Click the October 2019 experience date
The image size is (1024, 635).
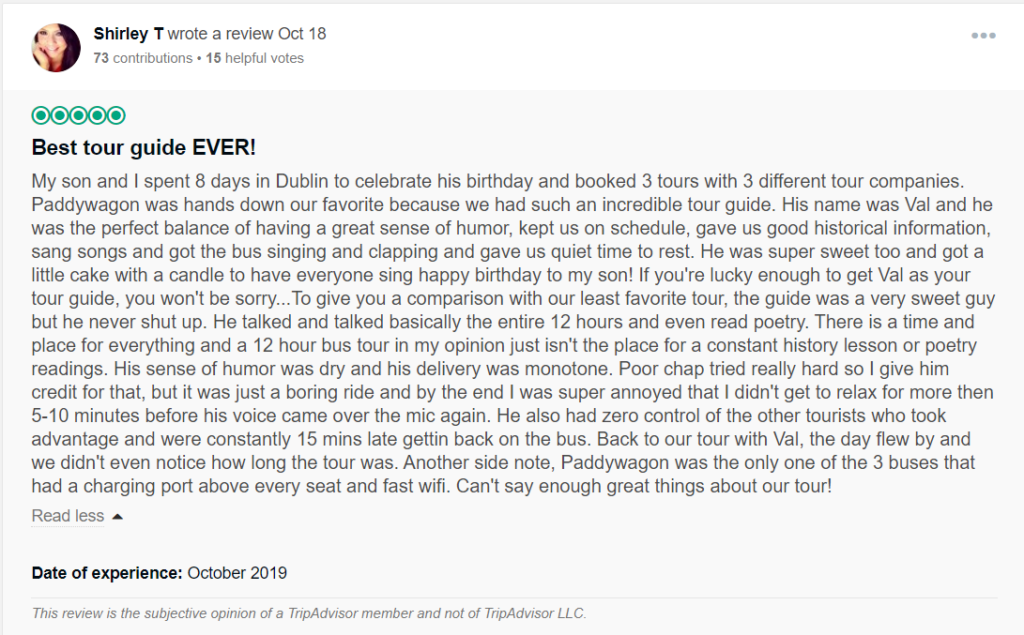237,573
